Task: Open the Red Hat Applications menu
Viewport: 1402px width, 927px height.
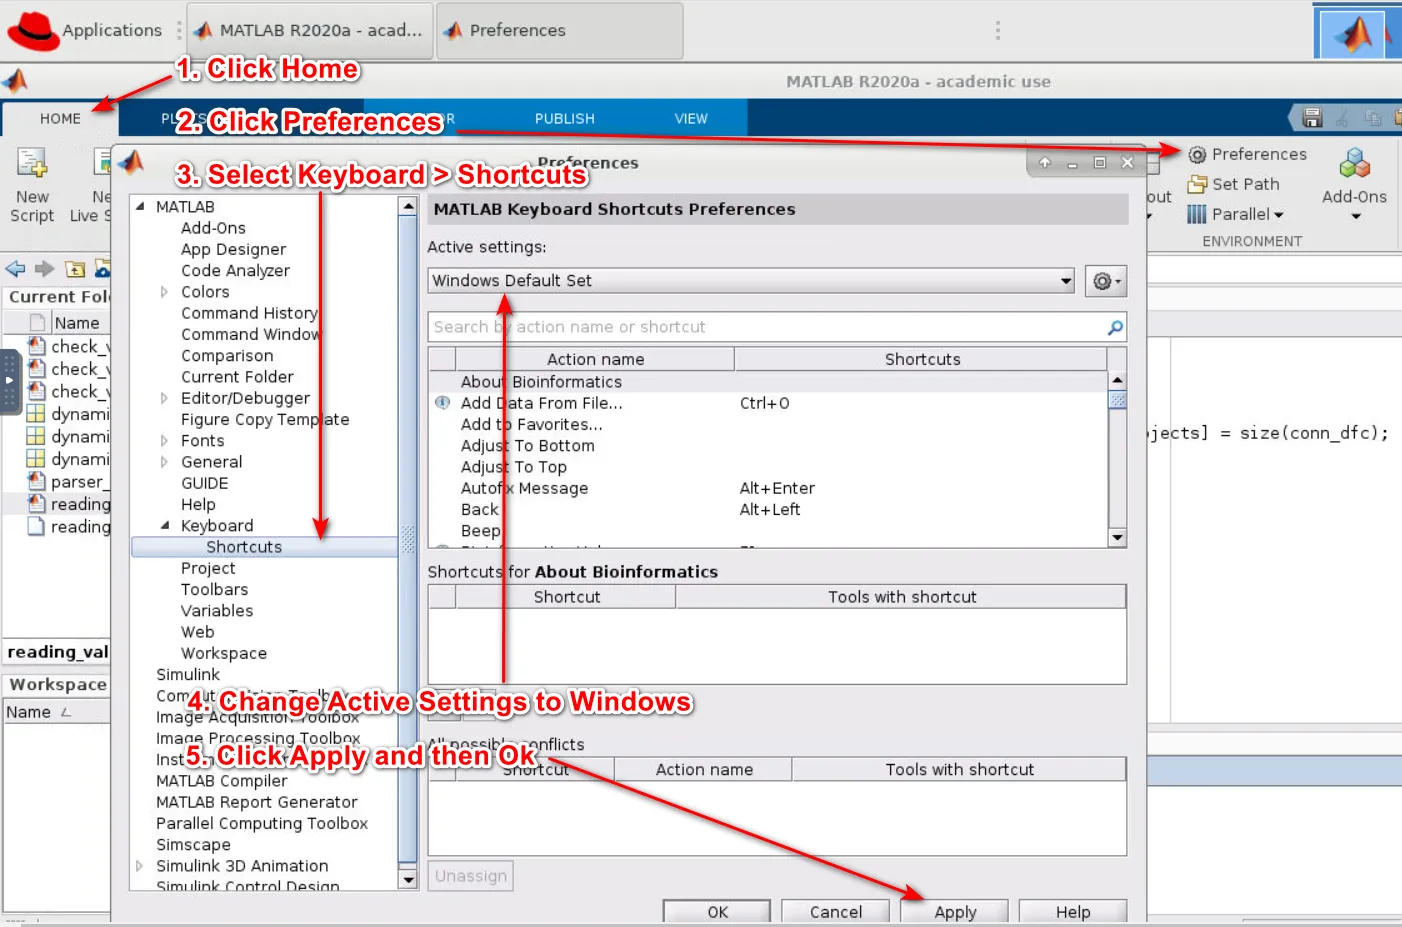Action: [84, 31]
